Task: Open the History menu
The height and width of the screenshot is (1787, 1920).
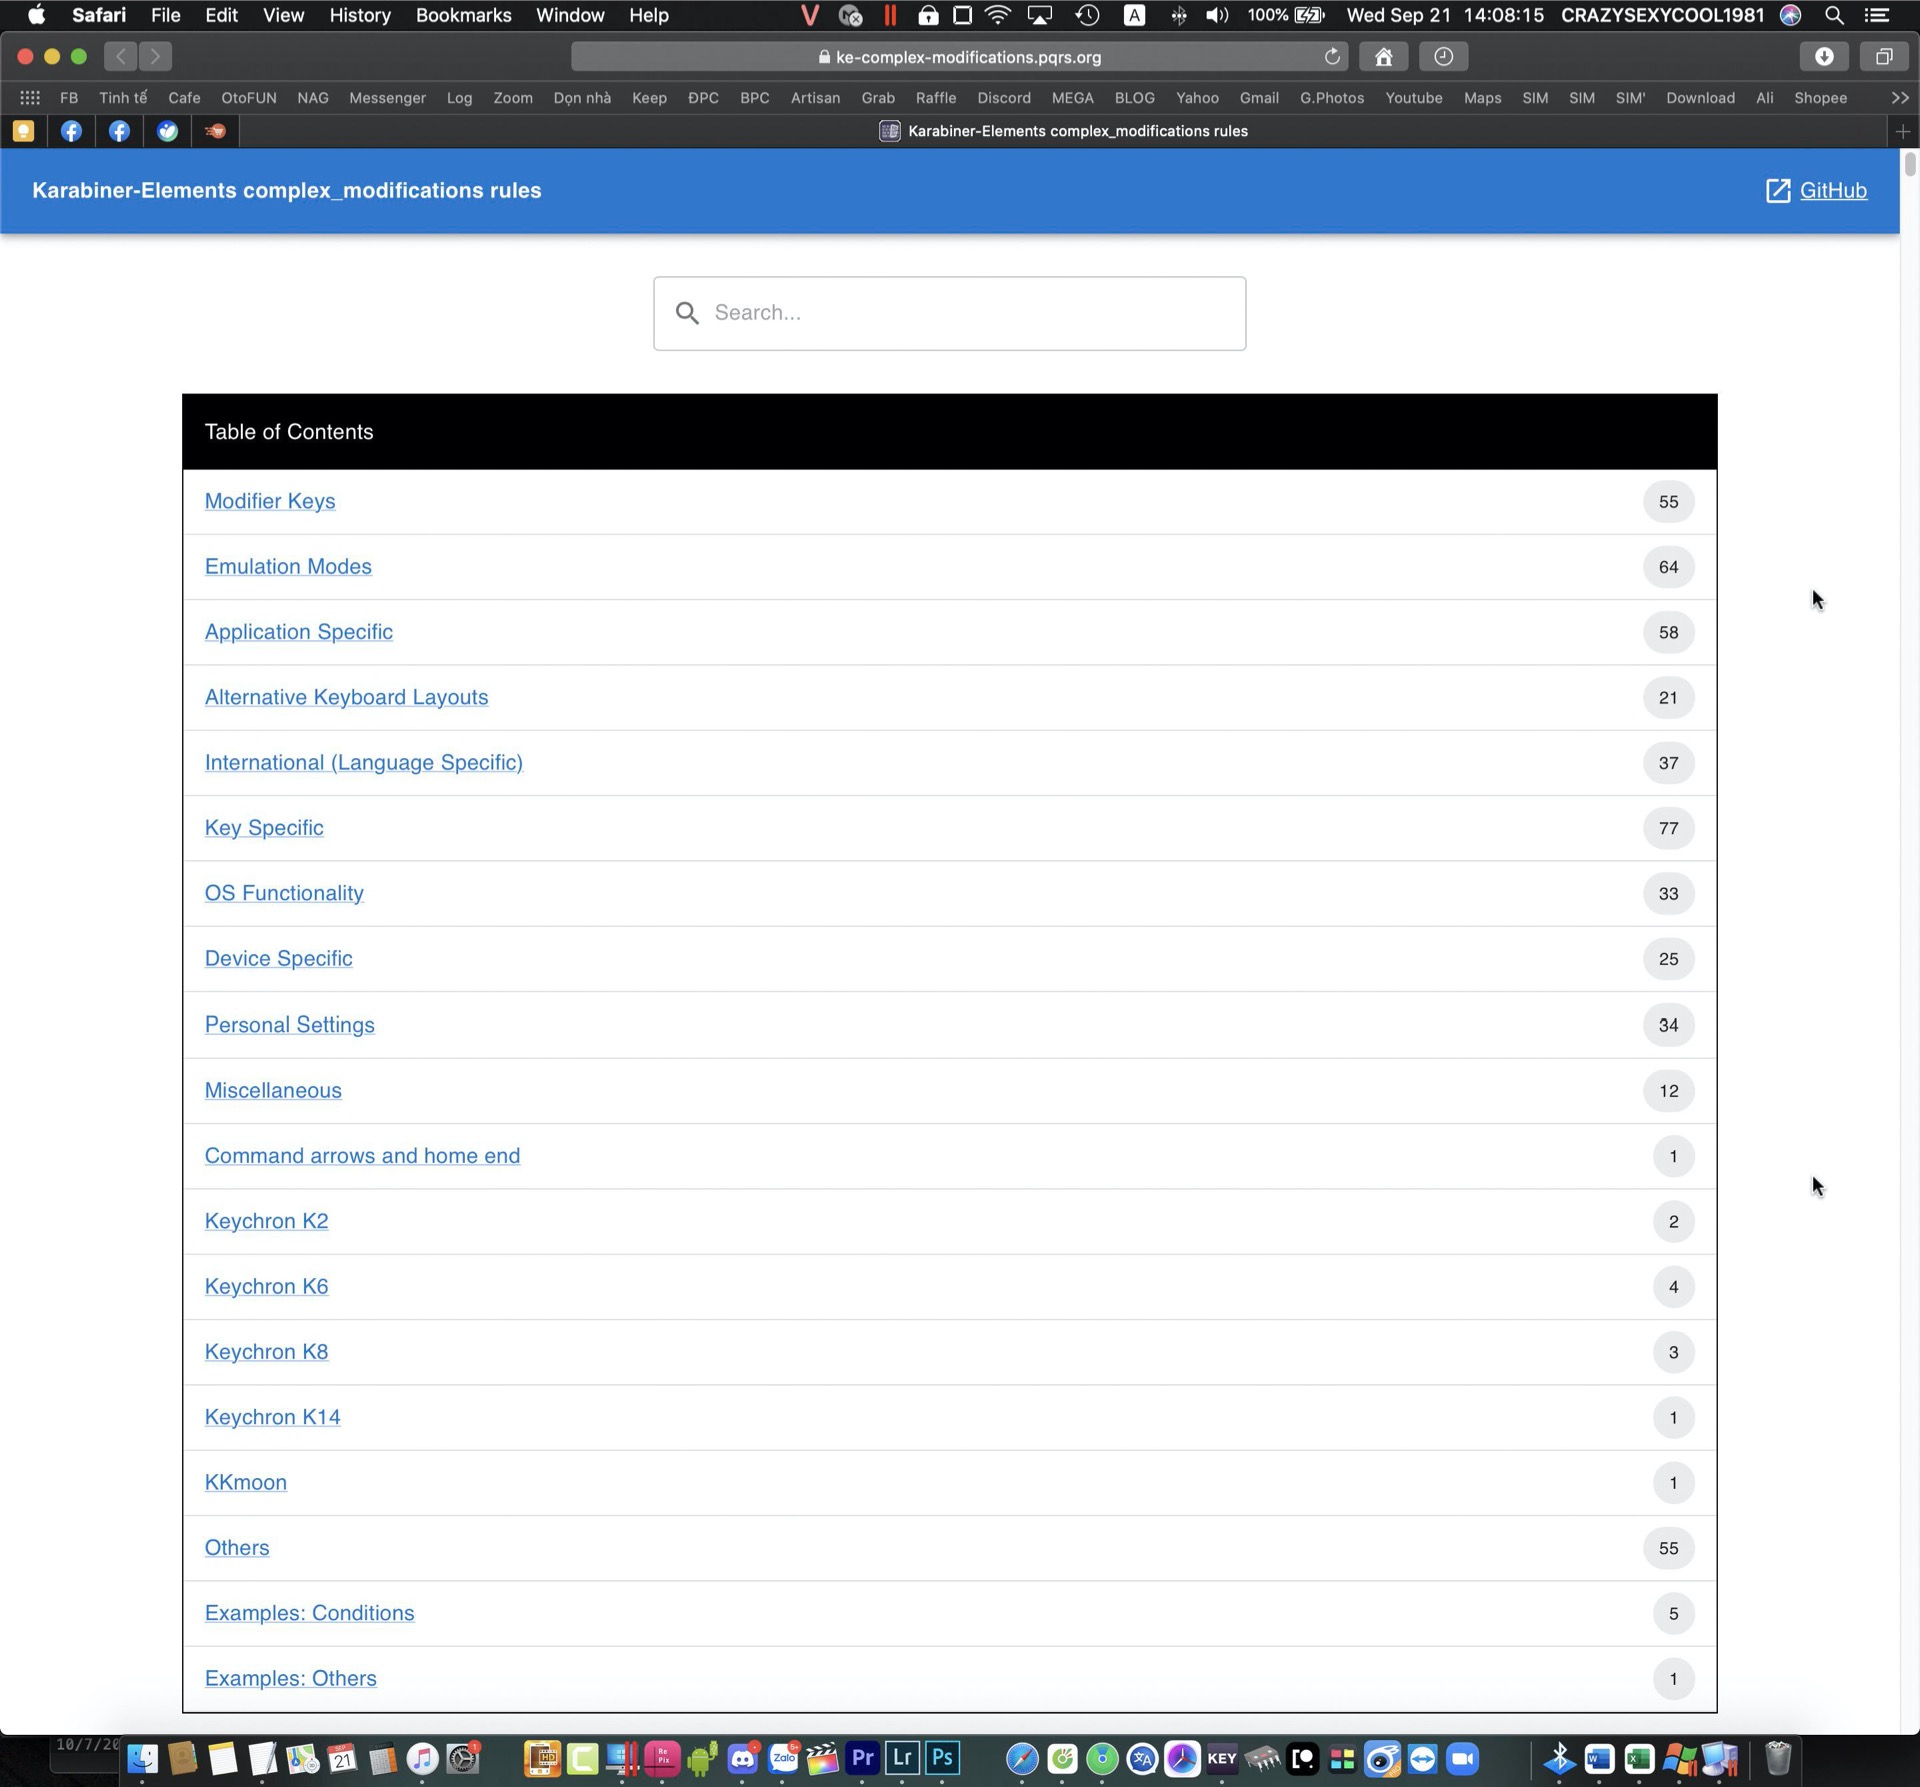Action: [x=359, y=15]
